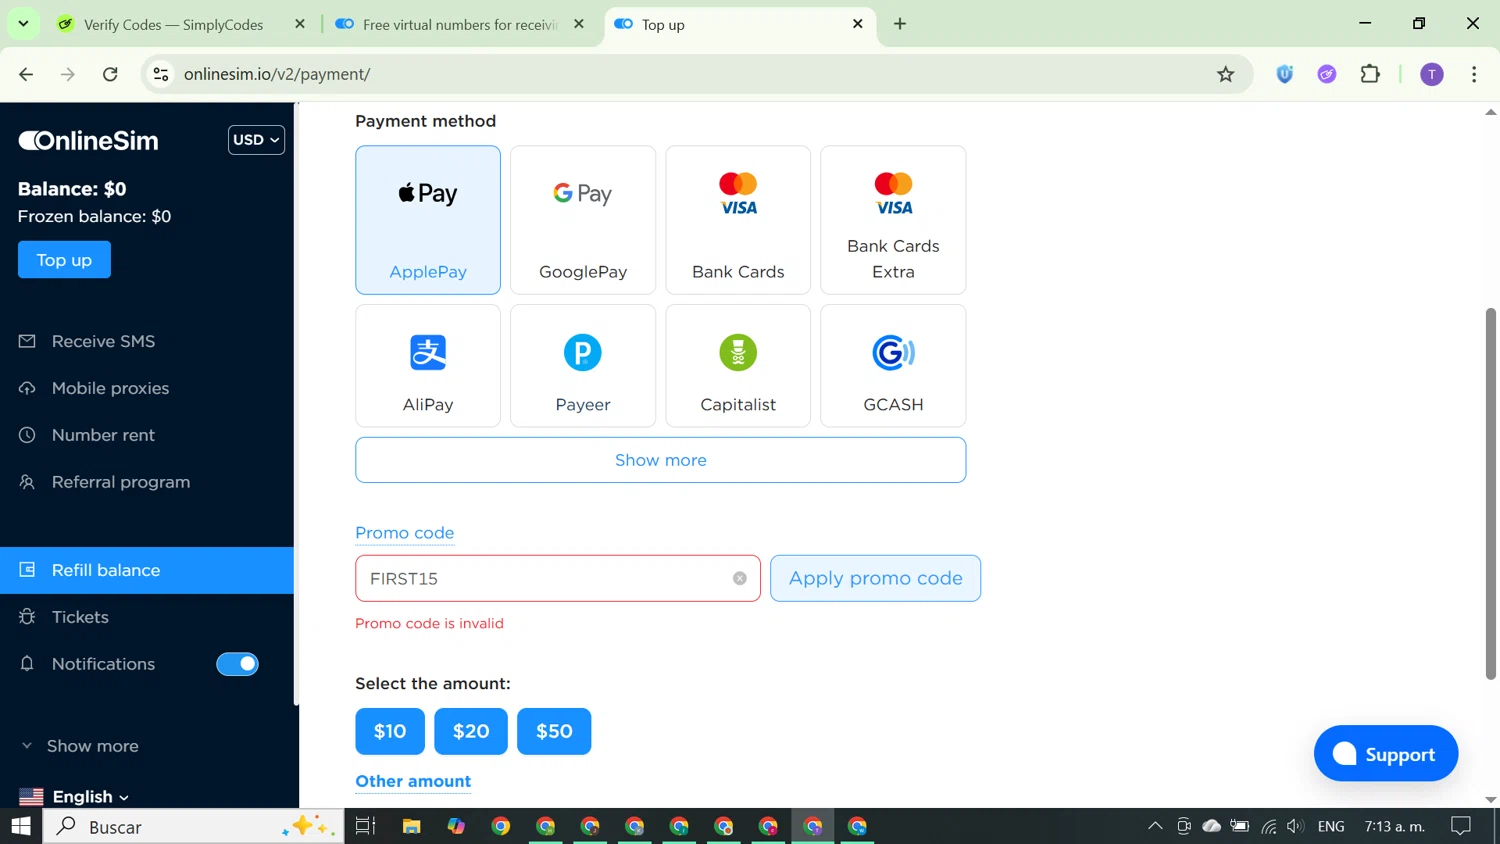View site information icon in address bar
This screenshot has height=844, width=1500.
(161, 74)
